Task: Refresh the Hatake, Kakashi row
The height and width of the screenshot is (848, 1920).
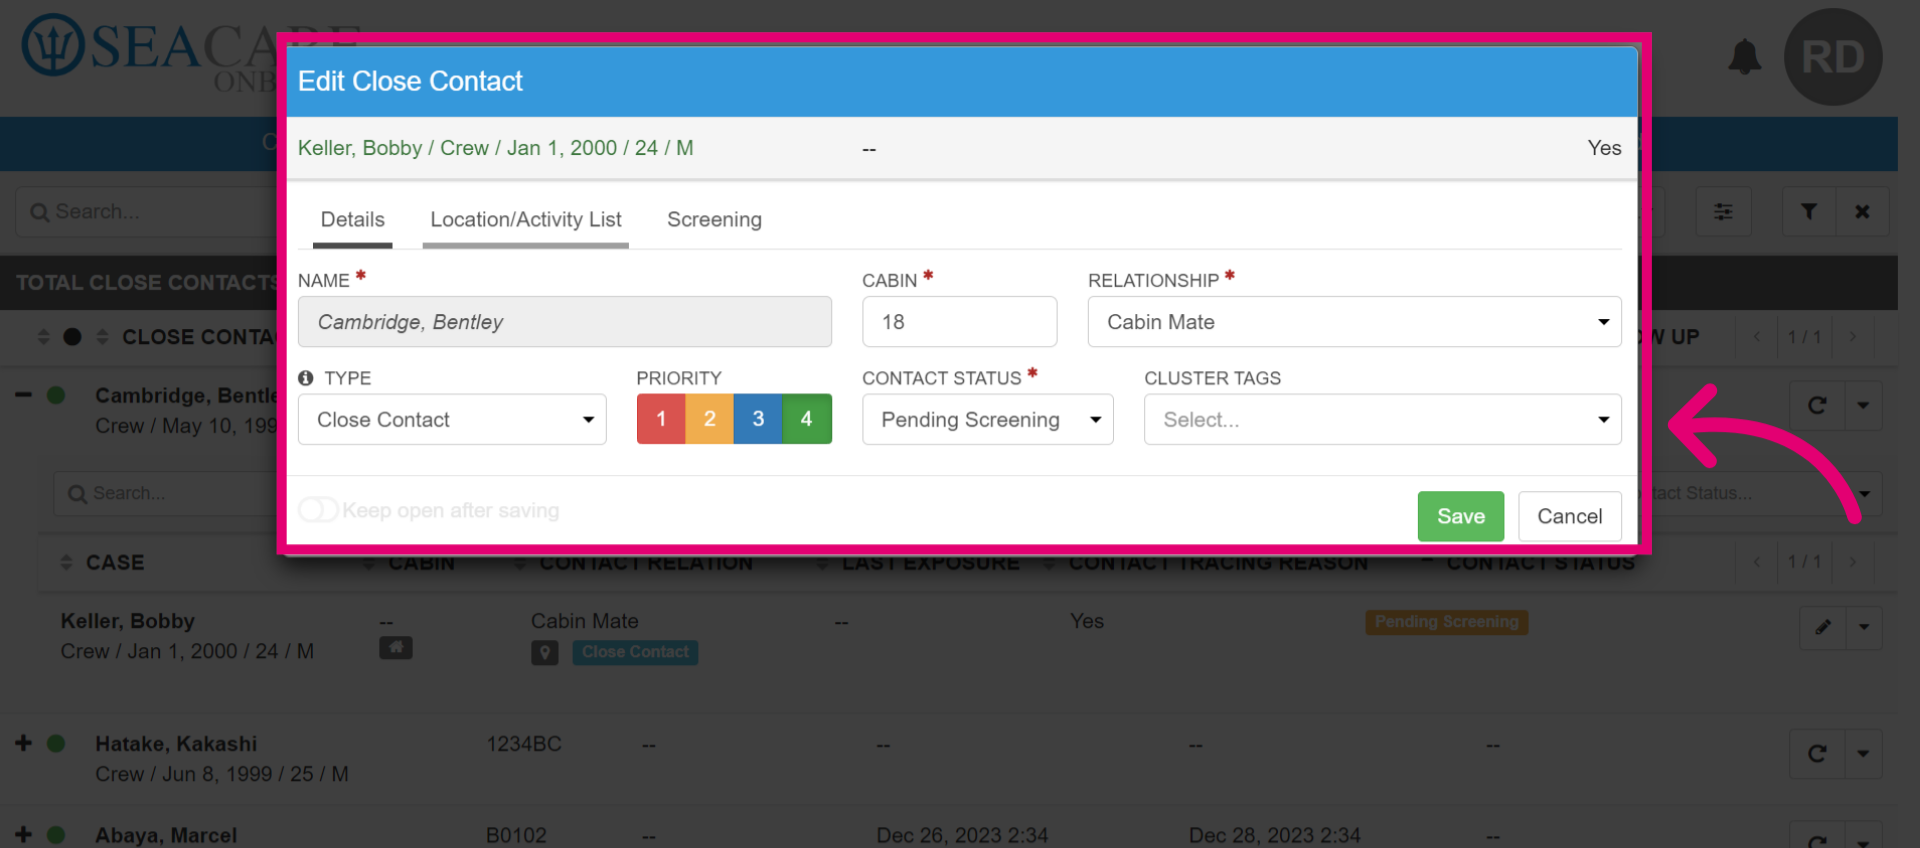Action: point(1817,754)
